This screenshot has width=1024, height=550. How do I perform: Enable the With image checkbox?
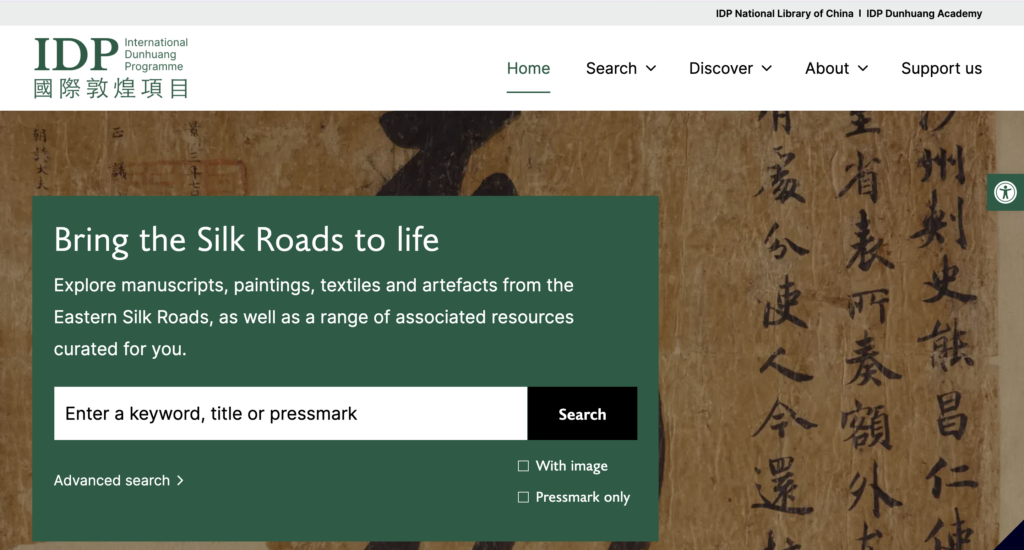(523, 466)
